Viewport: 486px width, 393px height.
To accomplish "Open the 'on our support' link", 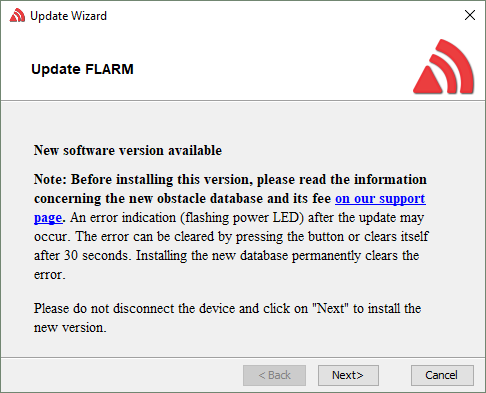I will pos(380,198).
